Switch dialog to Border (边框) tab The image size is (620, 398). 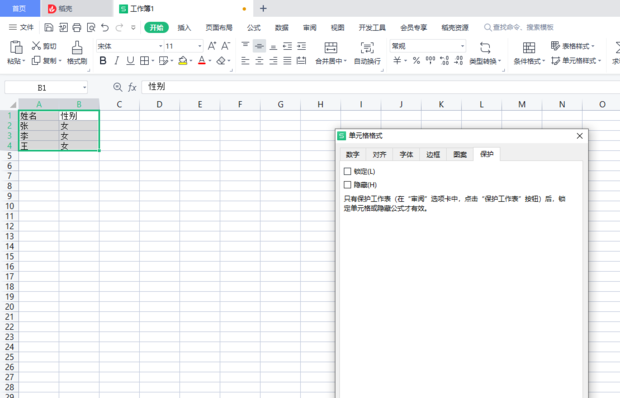[433, 155]
